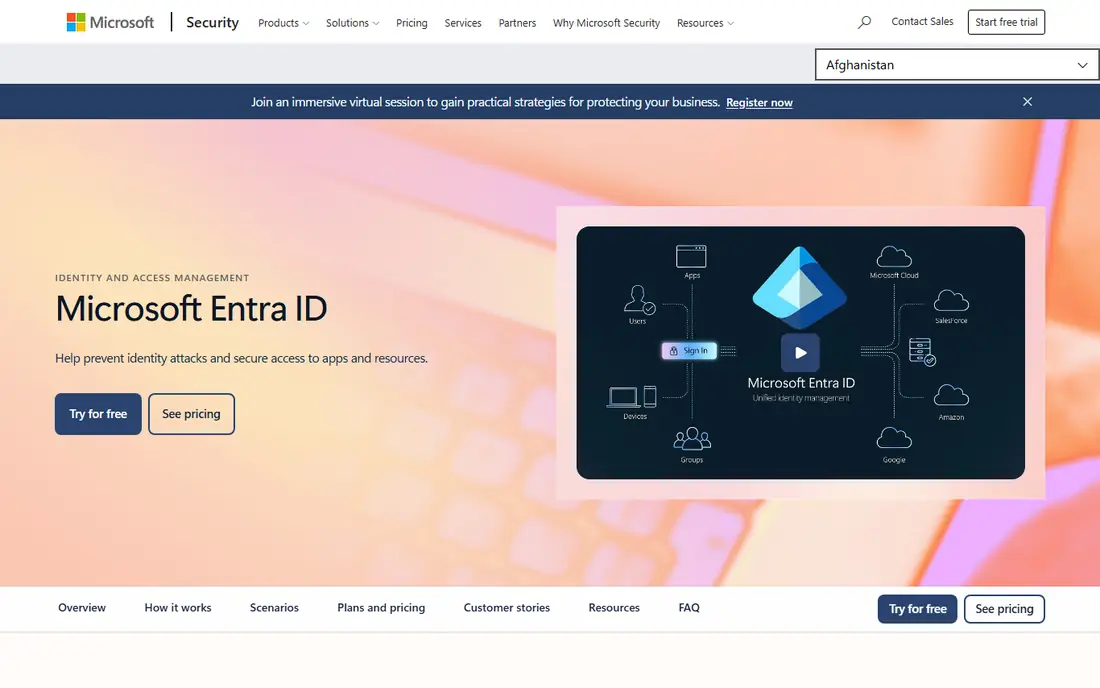
Task: Open the Services menu item
Action: pos(463,23)
